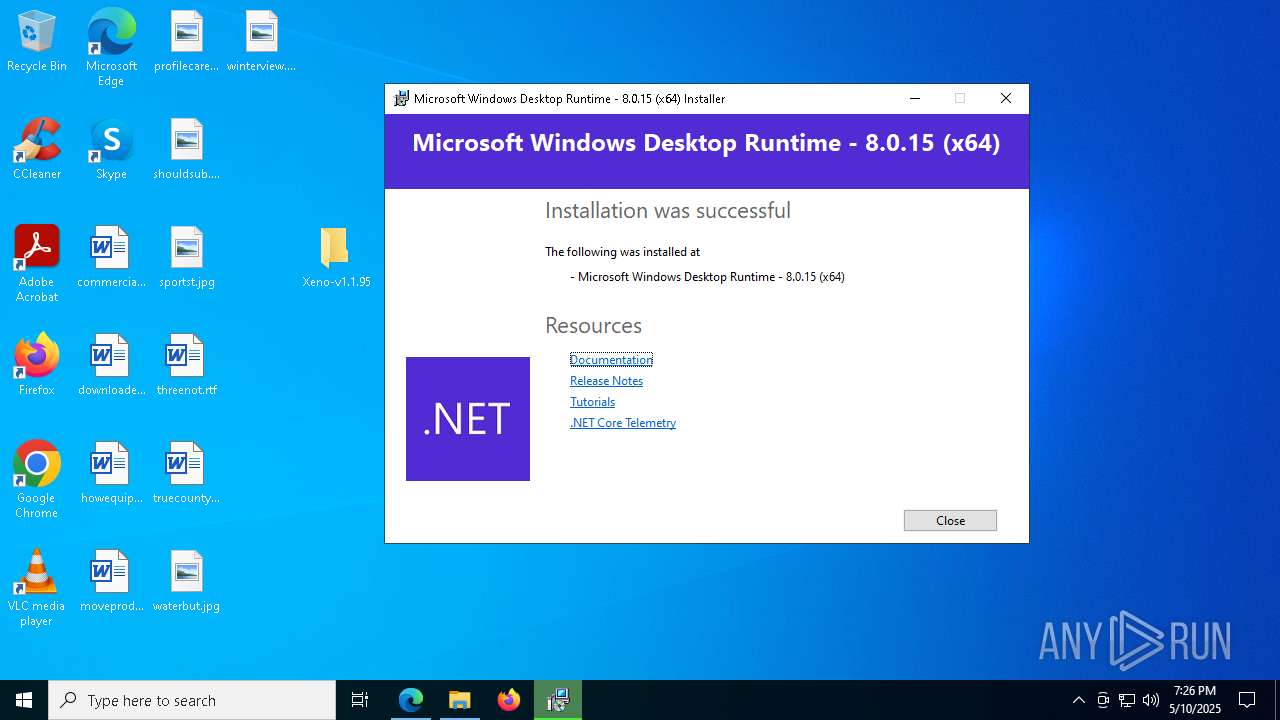The width and height of the screenshot is (1280, 720).
Task: Open the .NET Core Telemetry link
Action: (623, 423)
